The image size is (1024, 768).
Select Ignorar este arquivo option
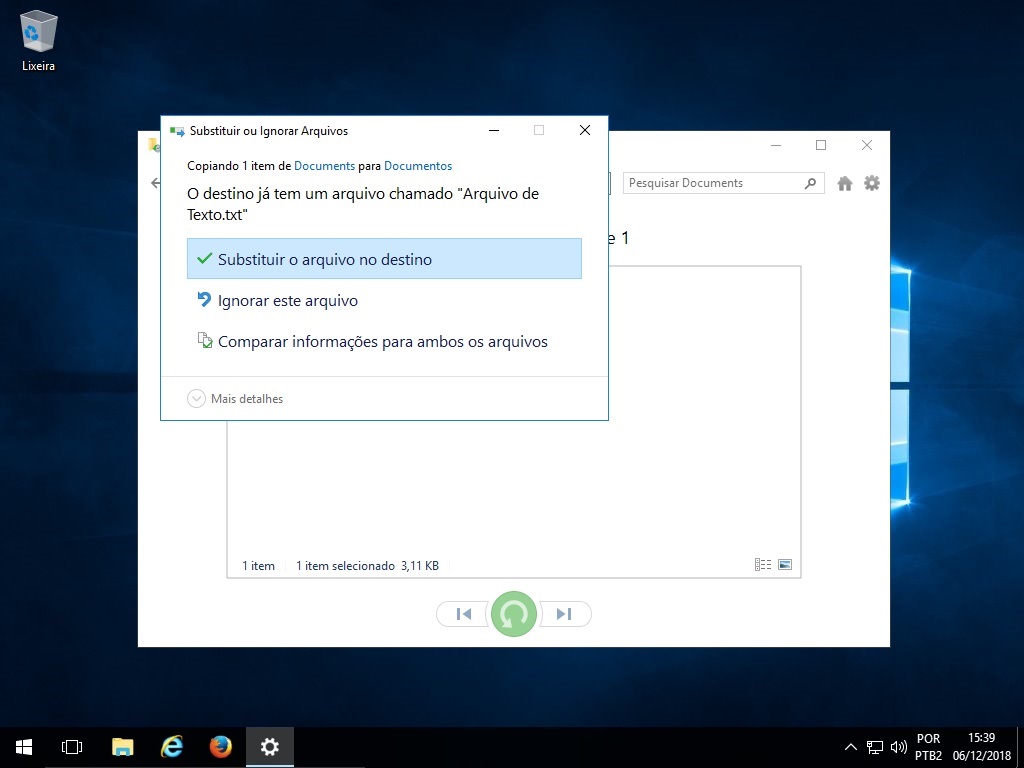[287, 301]
